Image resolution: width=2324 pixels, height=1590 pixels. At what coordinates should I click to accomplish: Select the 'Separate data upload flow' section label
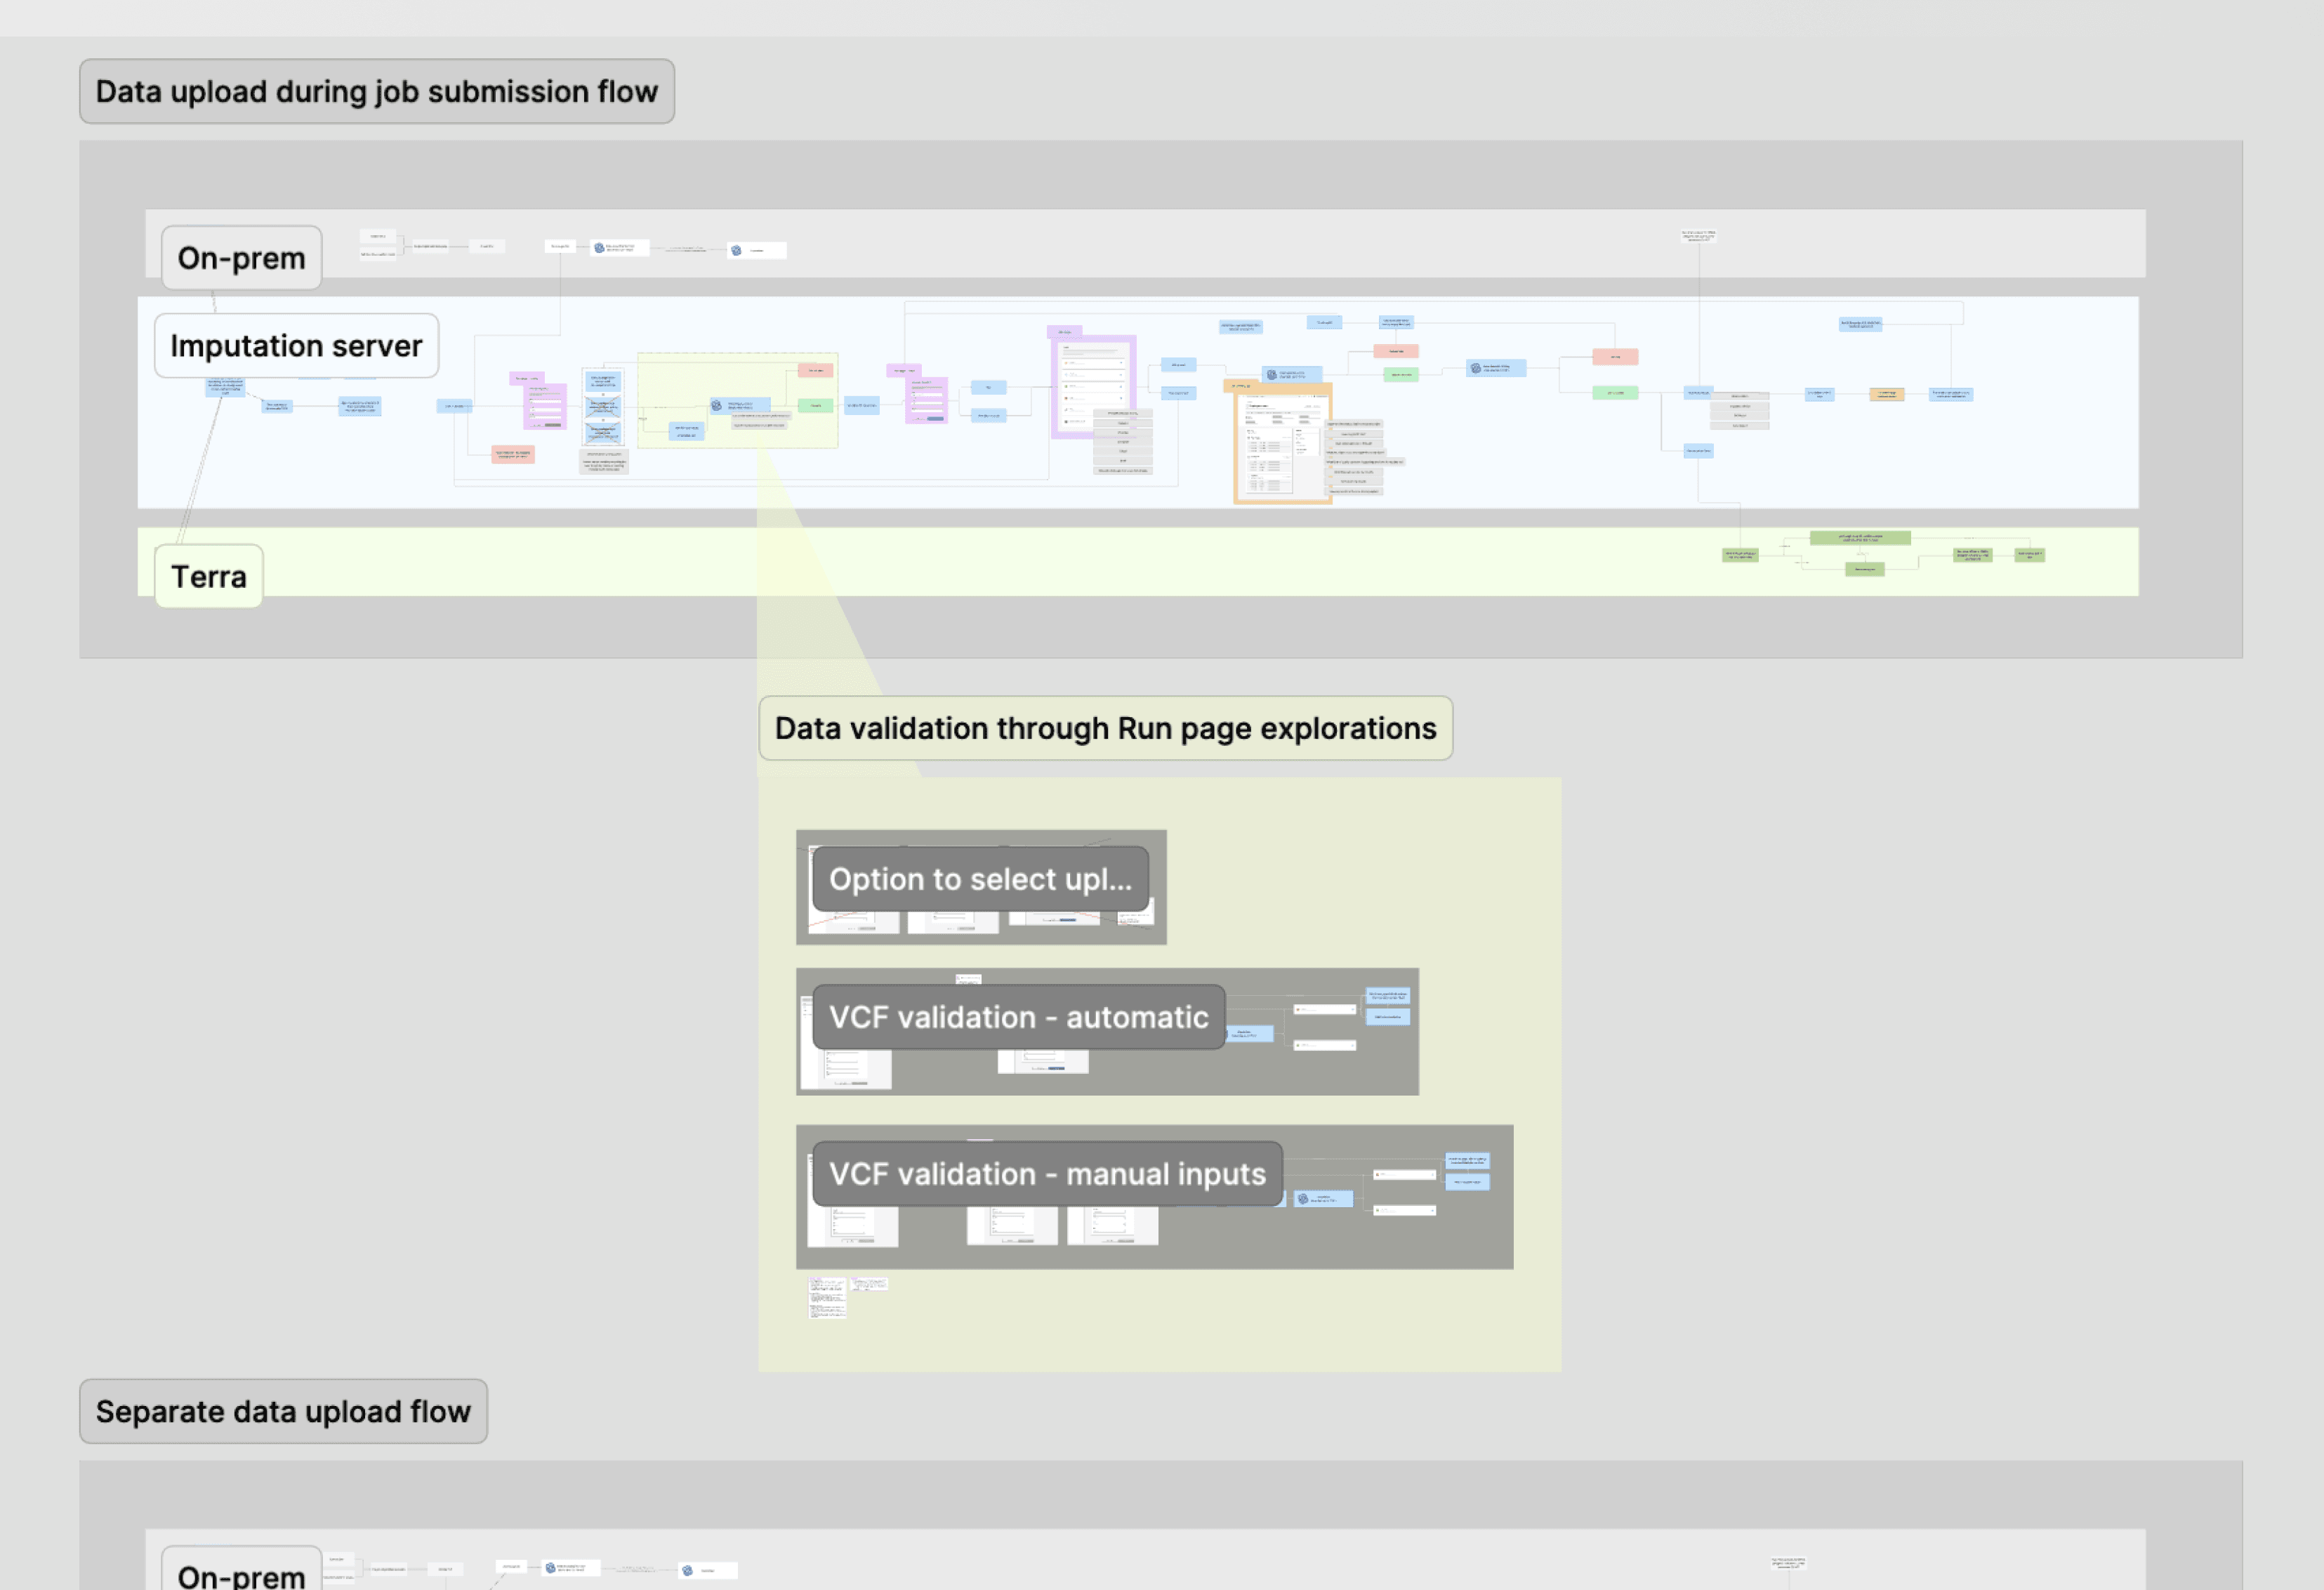pyautogui.click(x=283, y=1411)
